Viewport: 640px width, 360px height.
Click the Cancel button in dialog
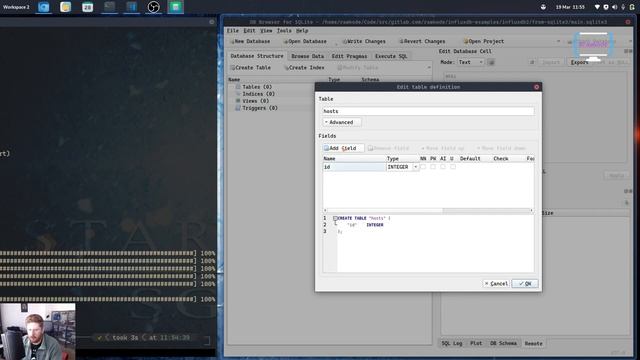point(496,284)
